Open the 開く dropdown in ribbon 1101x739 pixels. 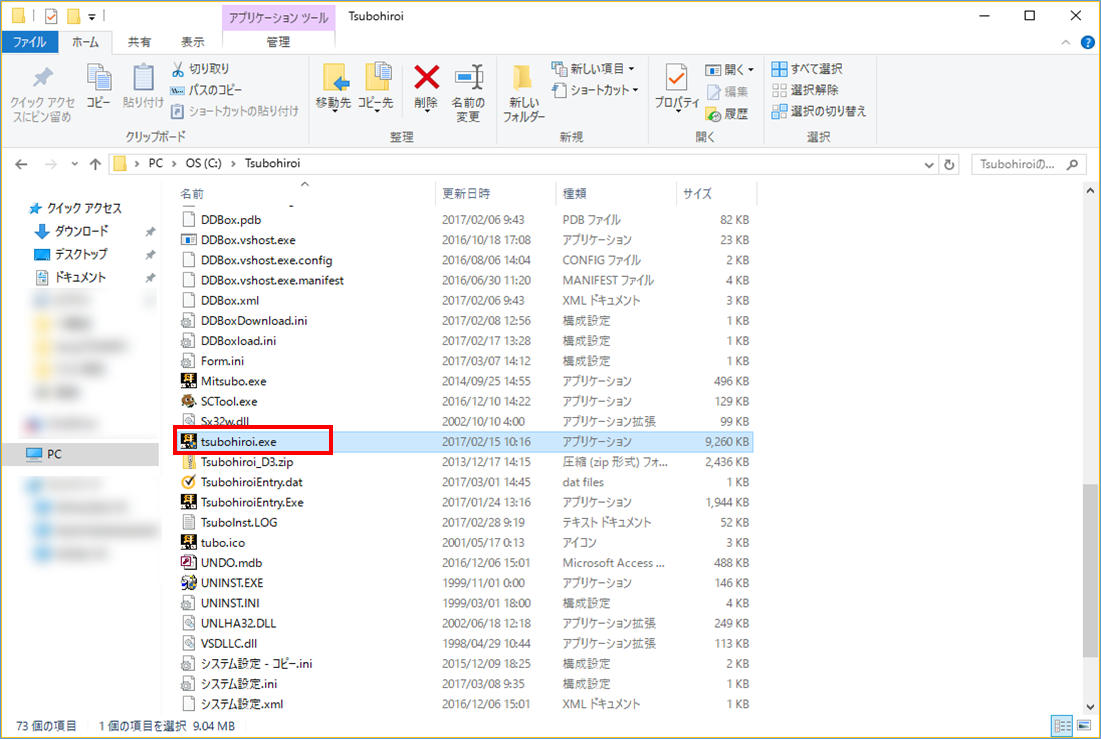tap(730, 70)
